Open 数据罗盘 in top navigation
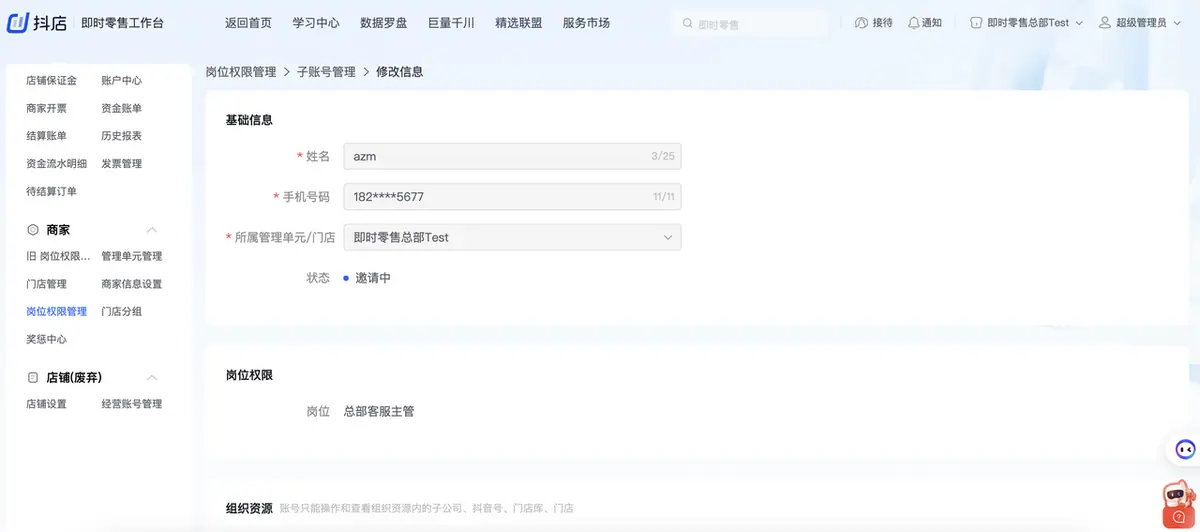 [x=384, y=23]
